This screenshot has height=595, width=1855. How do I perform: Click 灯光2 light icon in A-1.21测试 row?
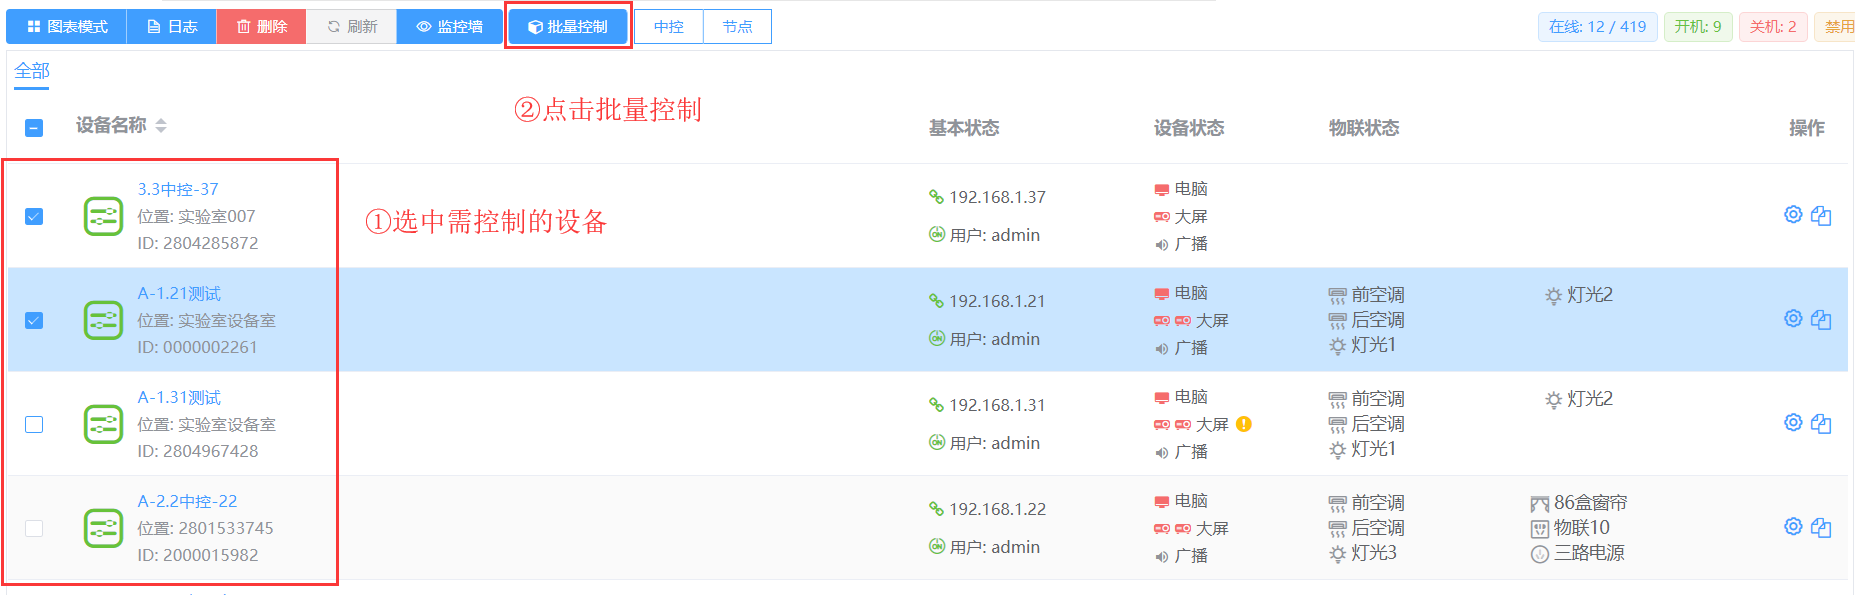click(x=1553, y=296)
